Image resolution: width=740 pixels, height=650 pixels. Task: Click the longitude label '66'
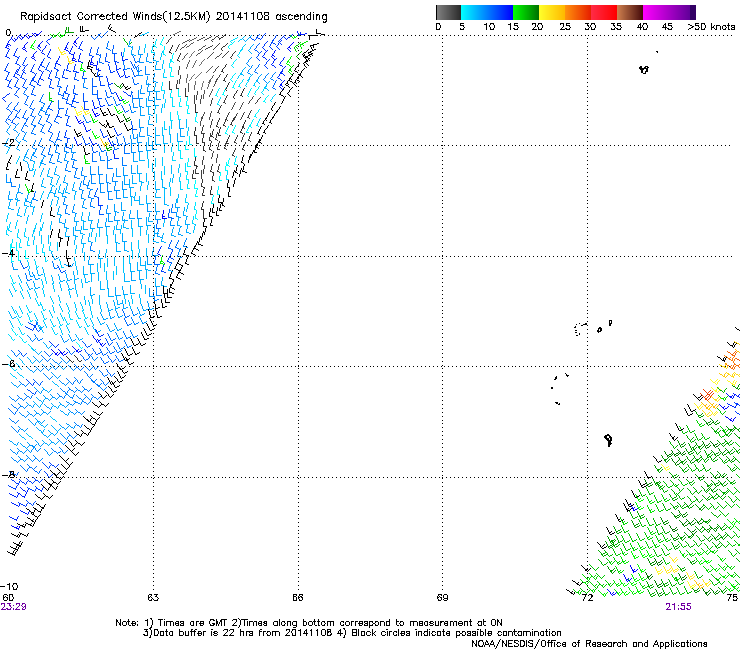297,598
